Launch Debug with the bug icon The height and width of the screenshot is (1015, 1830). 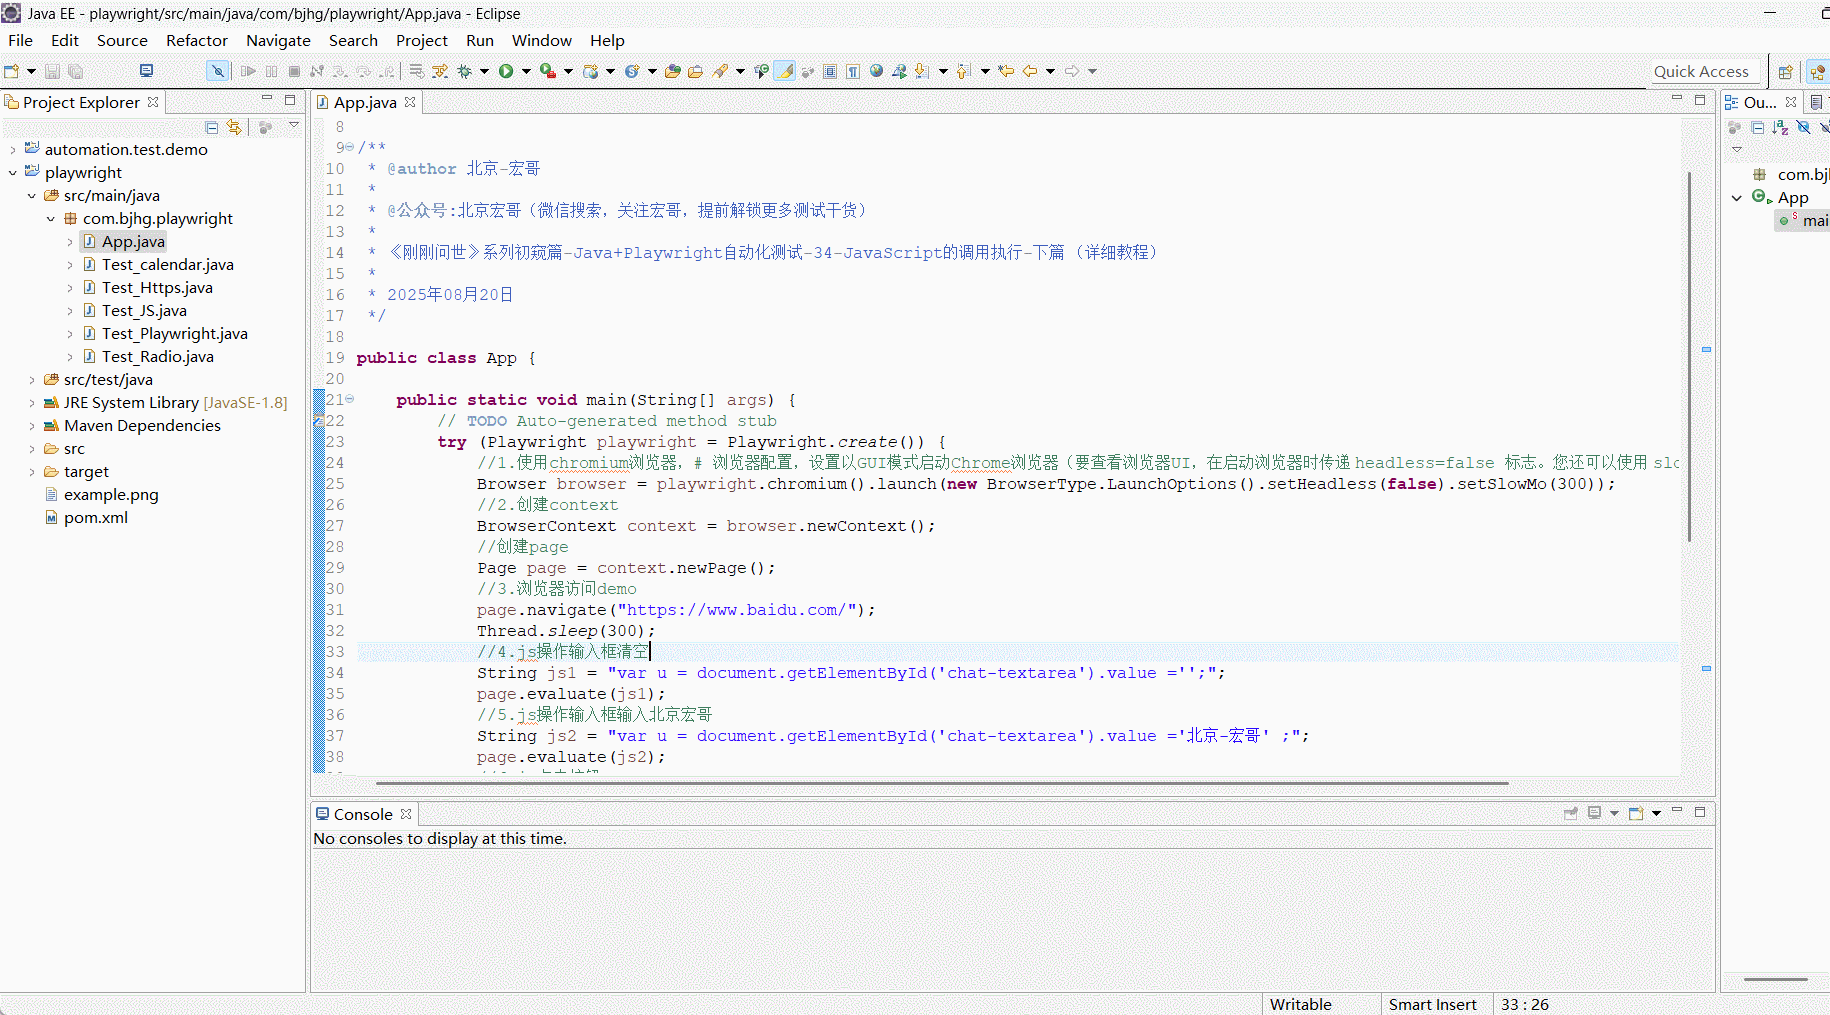click(464, 71)
